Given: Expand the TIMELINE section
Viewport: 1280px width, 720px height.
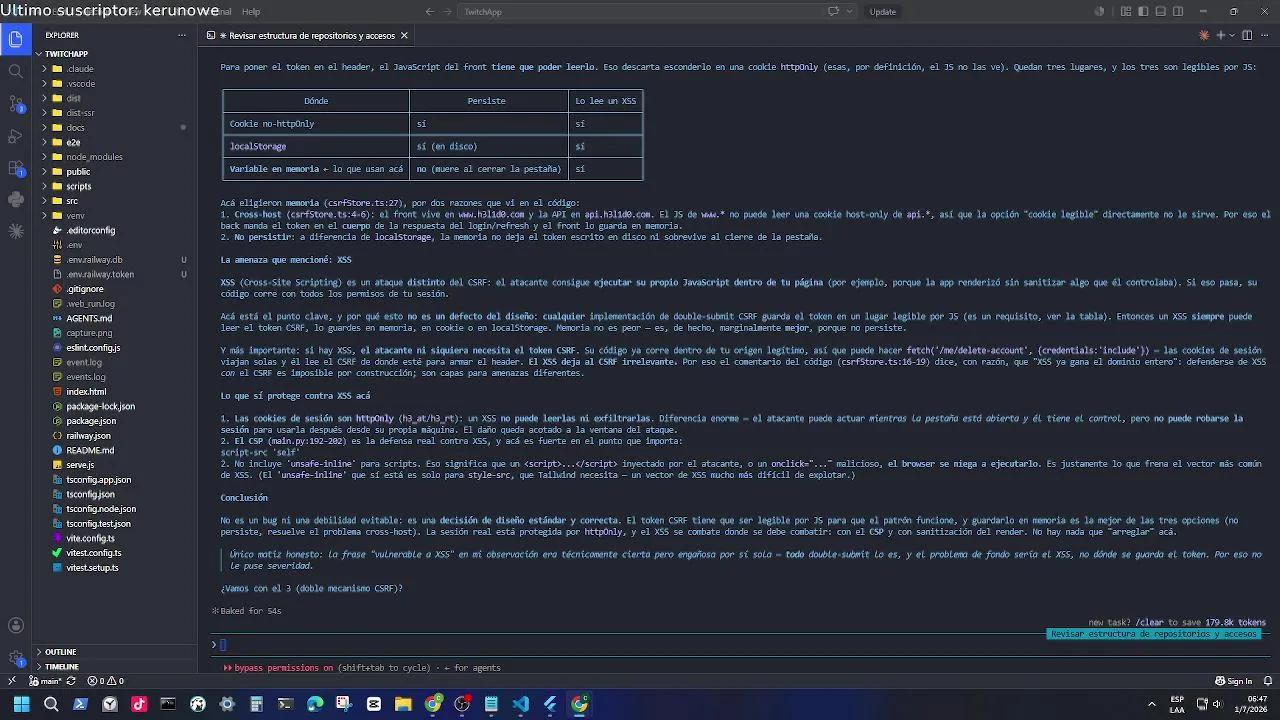Looking at the screenshot, I should point(60,666).
